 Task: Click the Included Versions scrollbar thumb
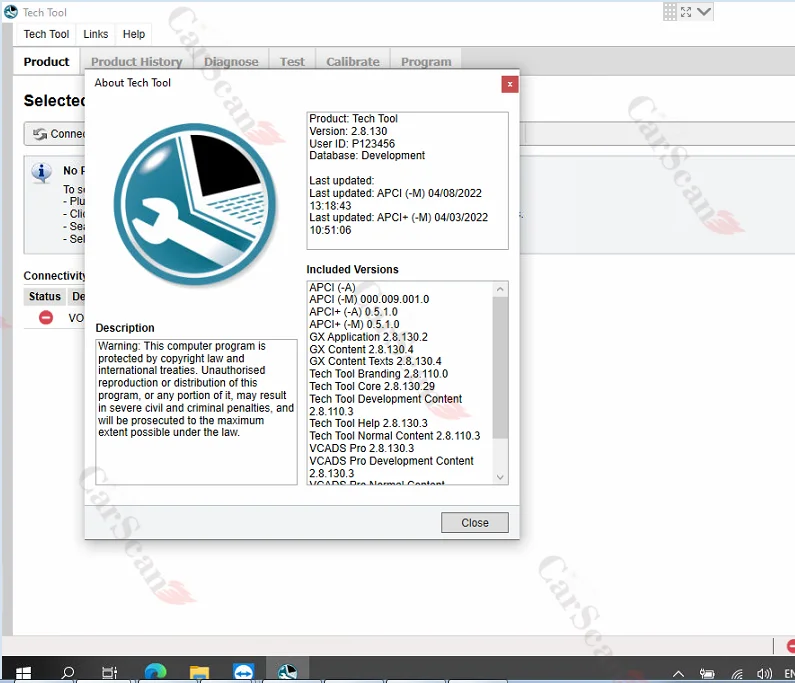[500, 368]
